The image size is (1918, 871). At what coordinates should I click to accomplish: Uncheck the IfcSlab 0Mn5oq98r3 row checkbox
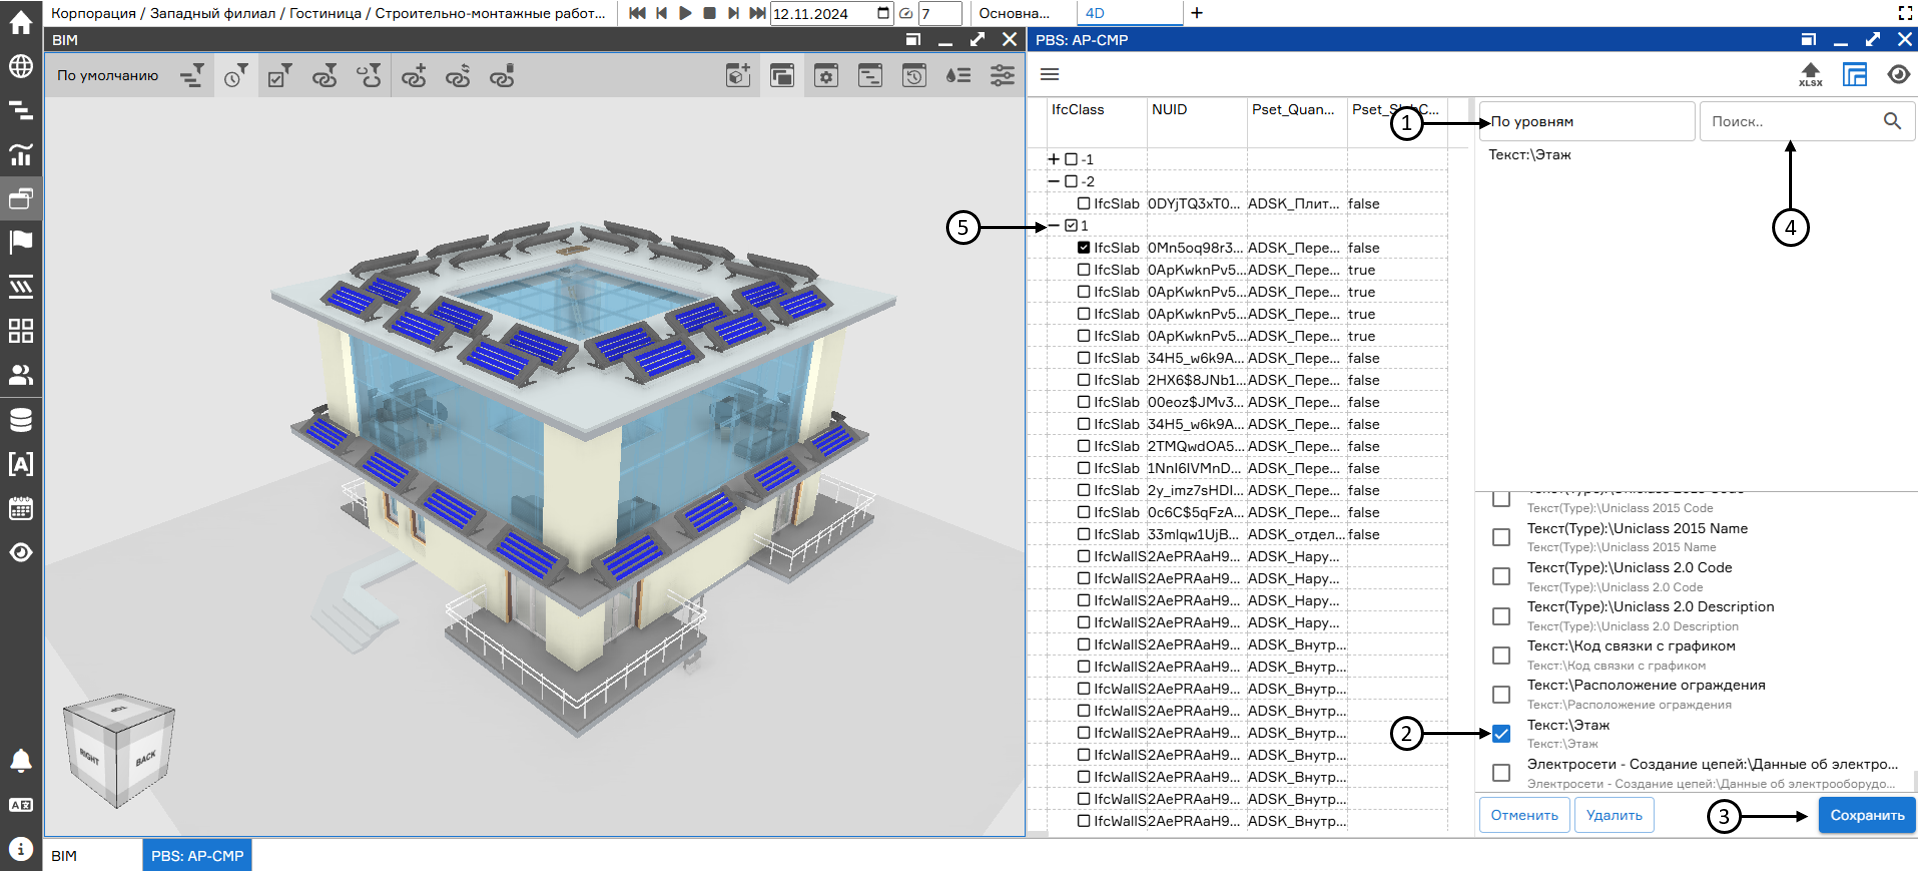[1084, 248]
